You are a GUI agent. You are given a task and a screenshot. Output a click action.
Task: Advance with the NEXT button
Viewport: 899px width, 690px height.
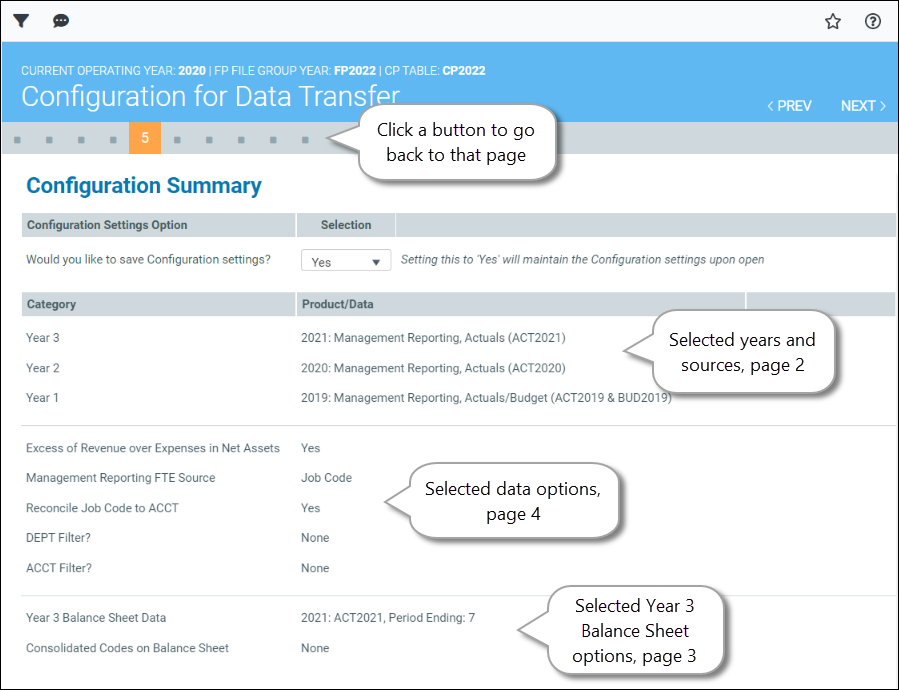point(863,106)
